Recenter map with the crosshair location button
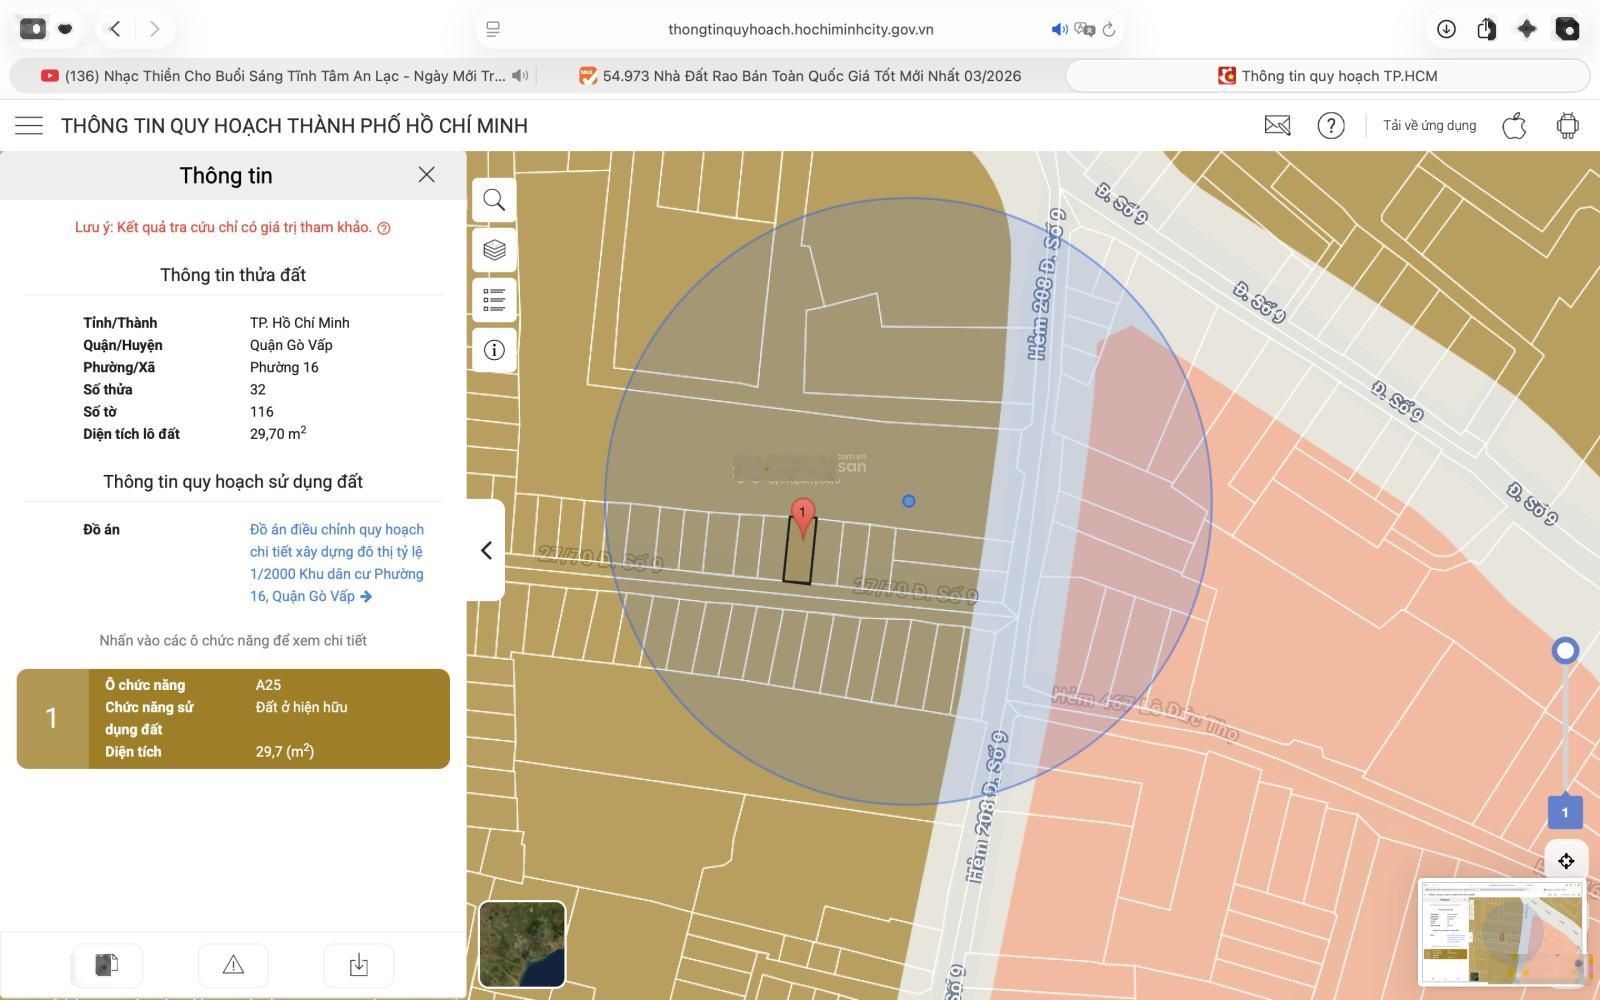Viewport: 1600px width, 1000px height. pyautogui.click(x=1565, y=861)
